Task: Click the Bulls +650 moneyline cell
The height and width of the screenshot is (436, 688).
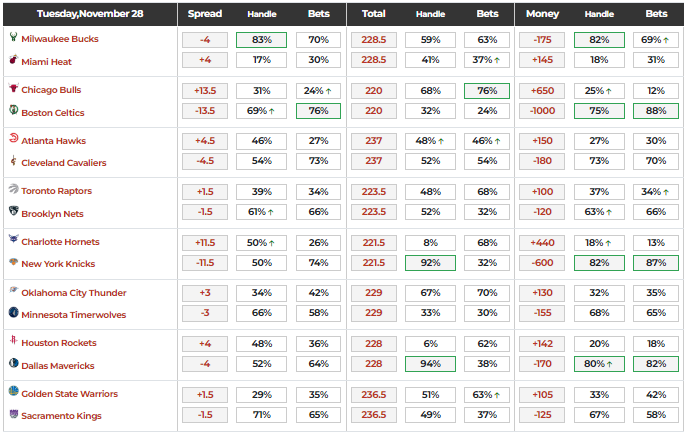Action: click(x=541, y=91)
